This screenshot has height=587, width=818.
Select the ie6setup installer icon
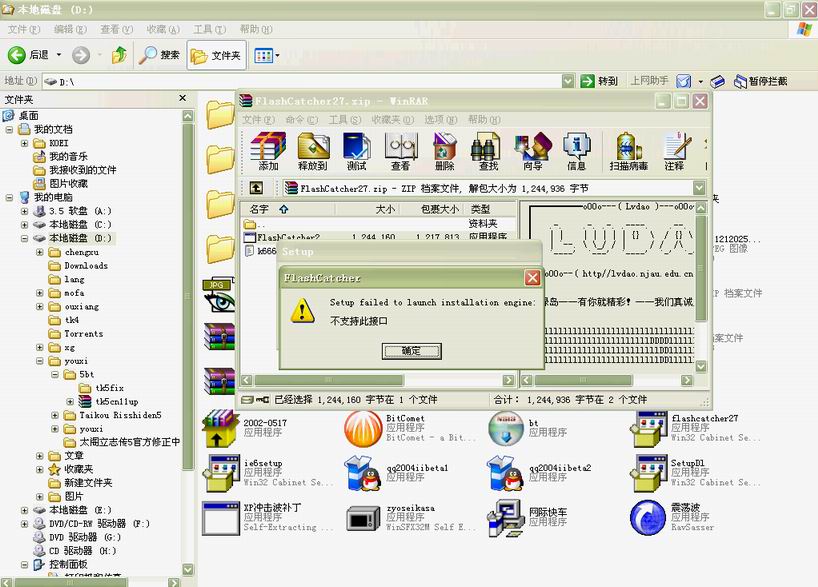tap(220, 473)
